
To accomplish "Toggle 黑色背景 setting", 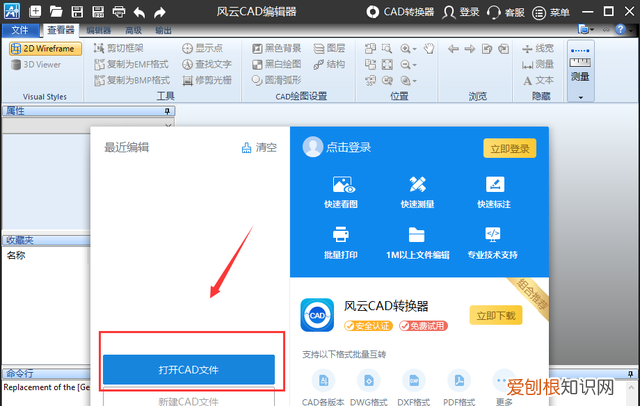I will tap(276, 48).
